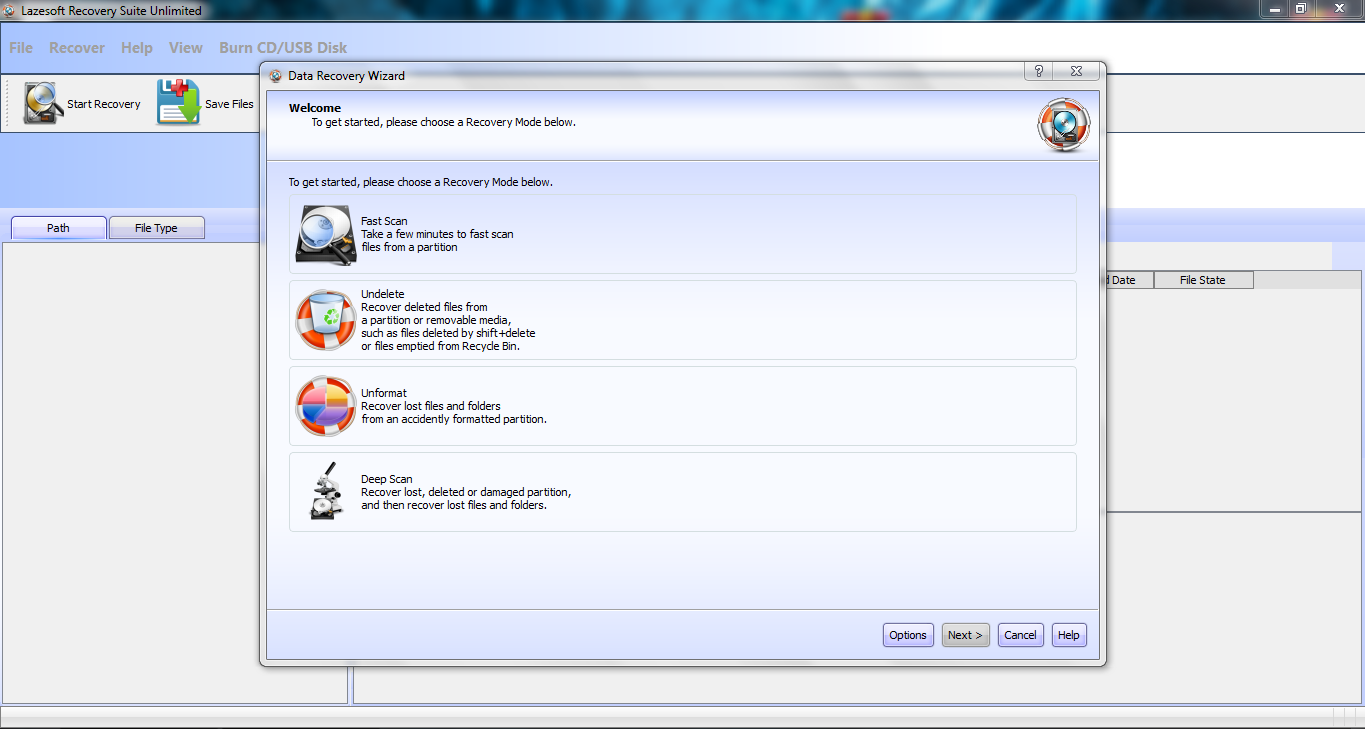Switch to the Path tab

pos(59,228)
